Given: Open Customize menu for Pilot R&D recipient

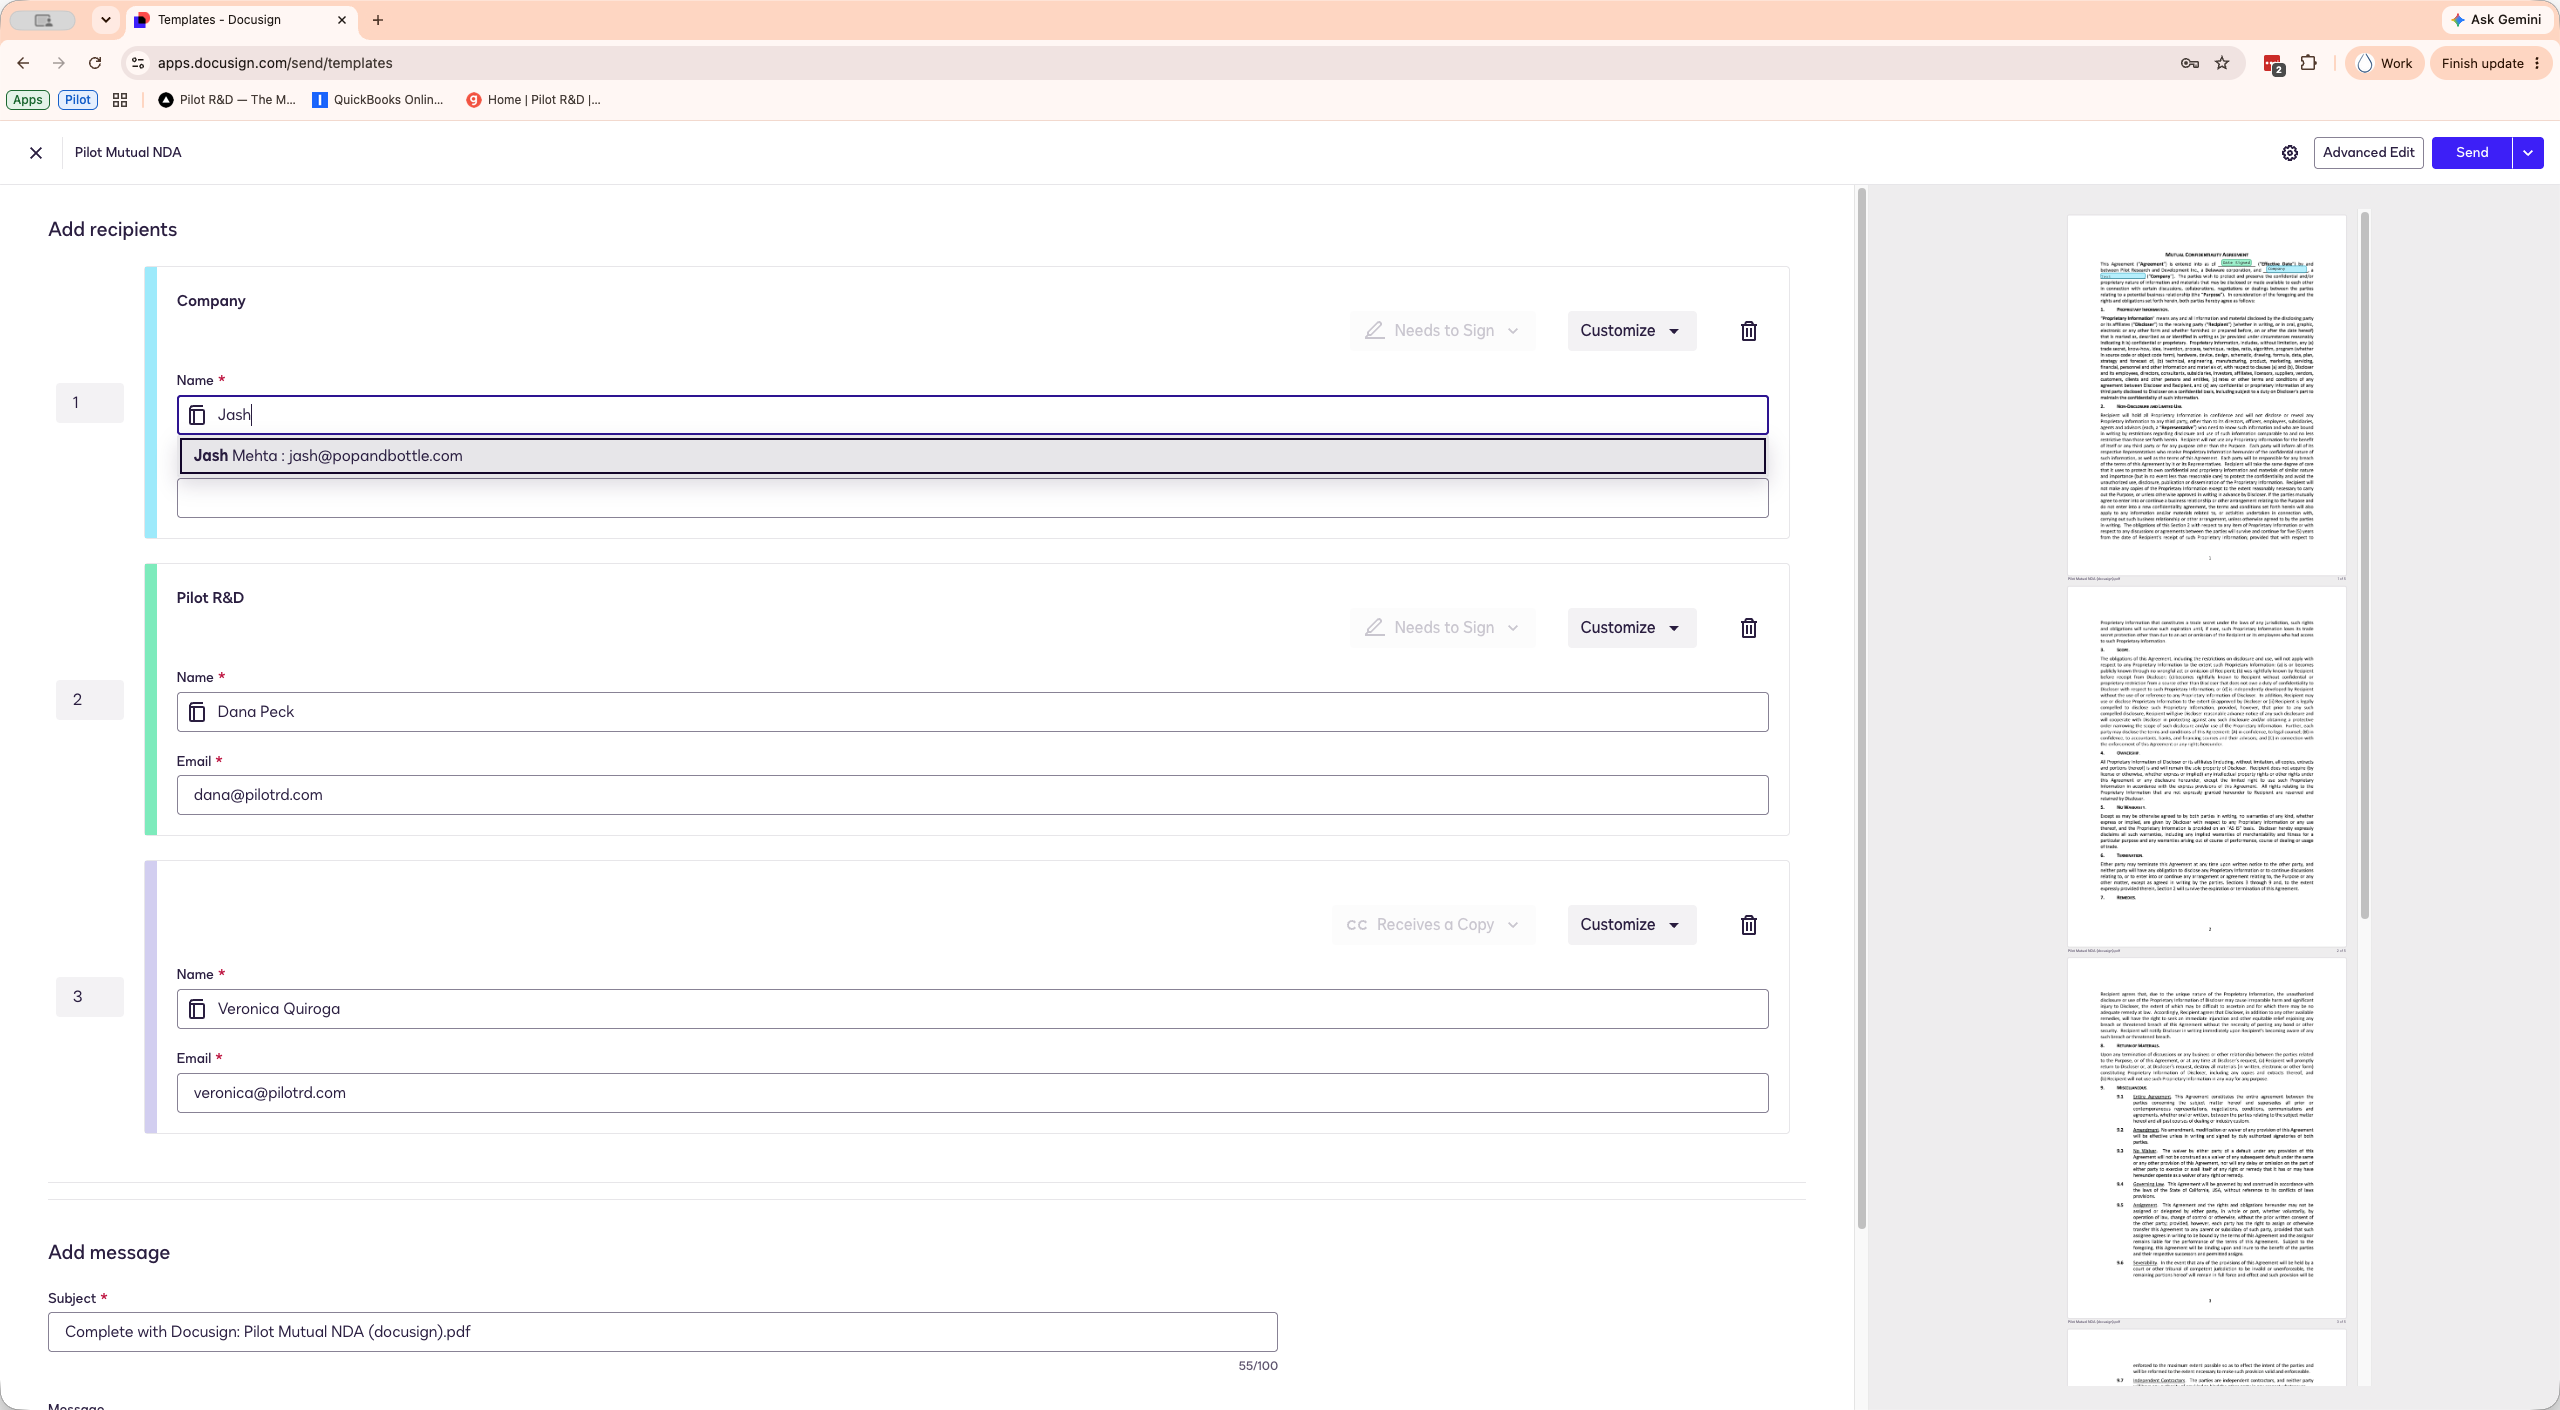Looking at the screenshot, I should (1632, 628).
